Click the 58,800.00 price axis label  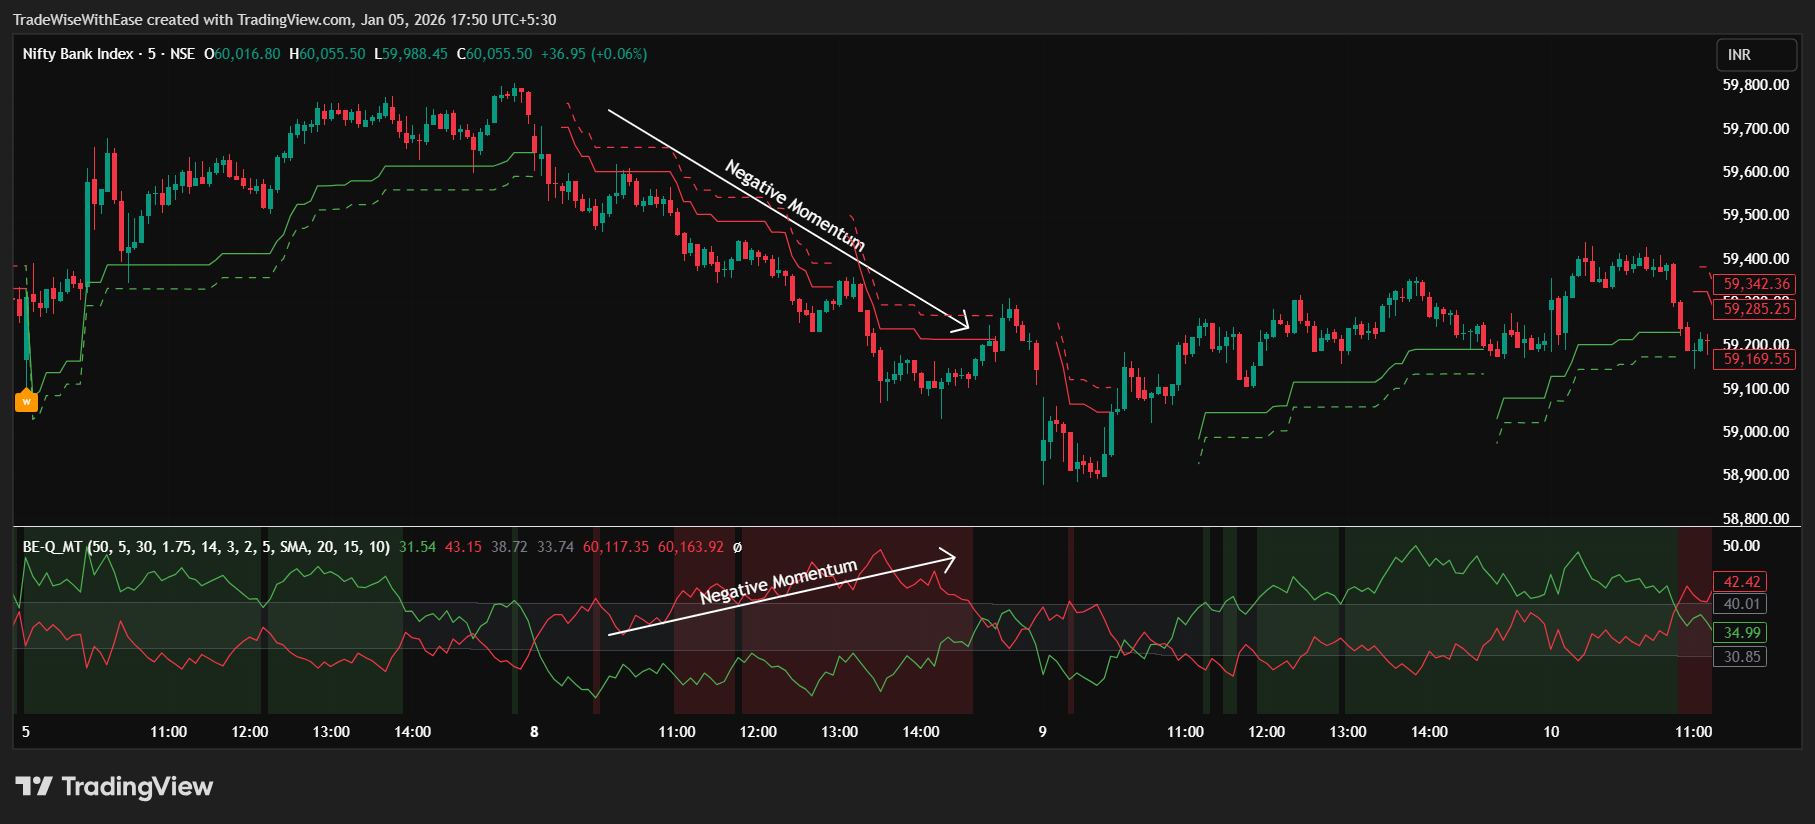point(1756,519)
